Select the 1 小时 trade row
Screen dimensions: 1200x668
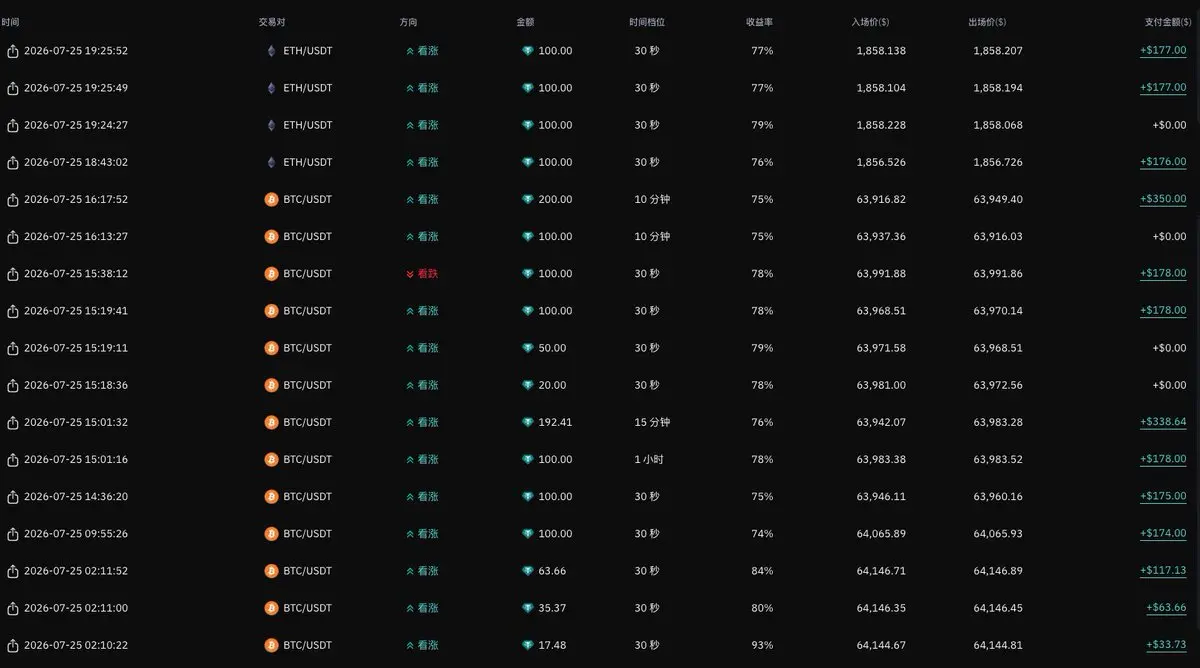(x=600, y=459)
